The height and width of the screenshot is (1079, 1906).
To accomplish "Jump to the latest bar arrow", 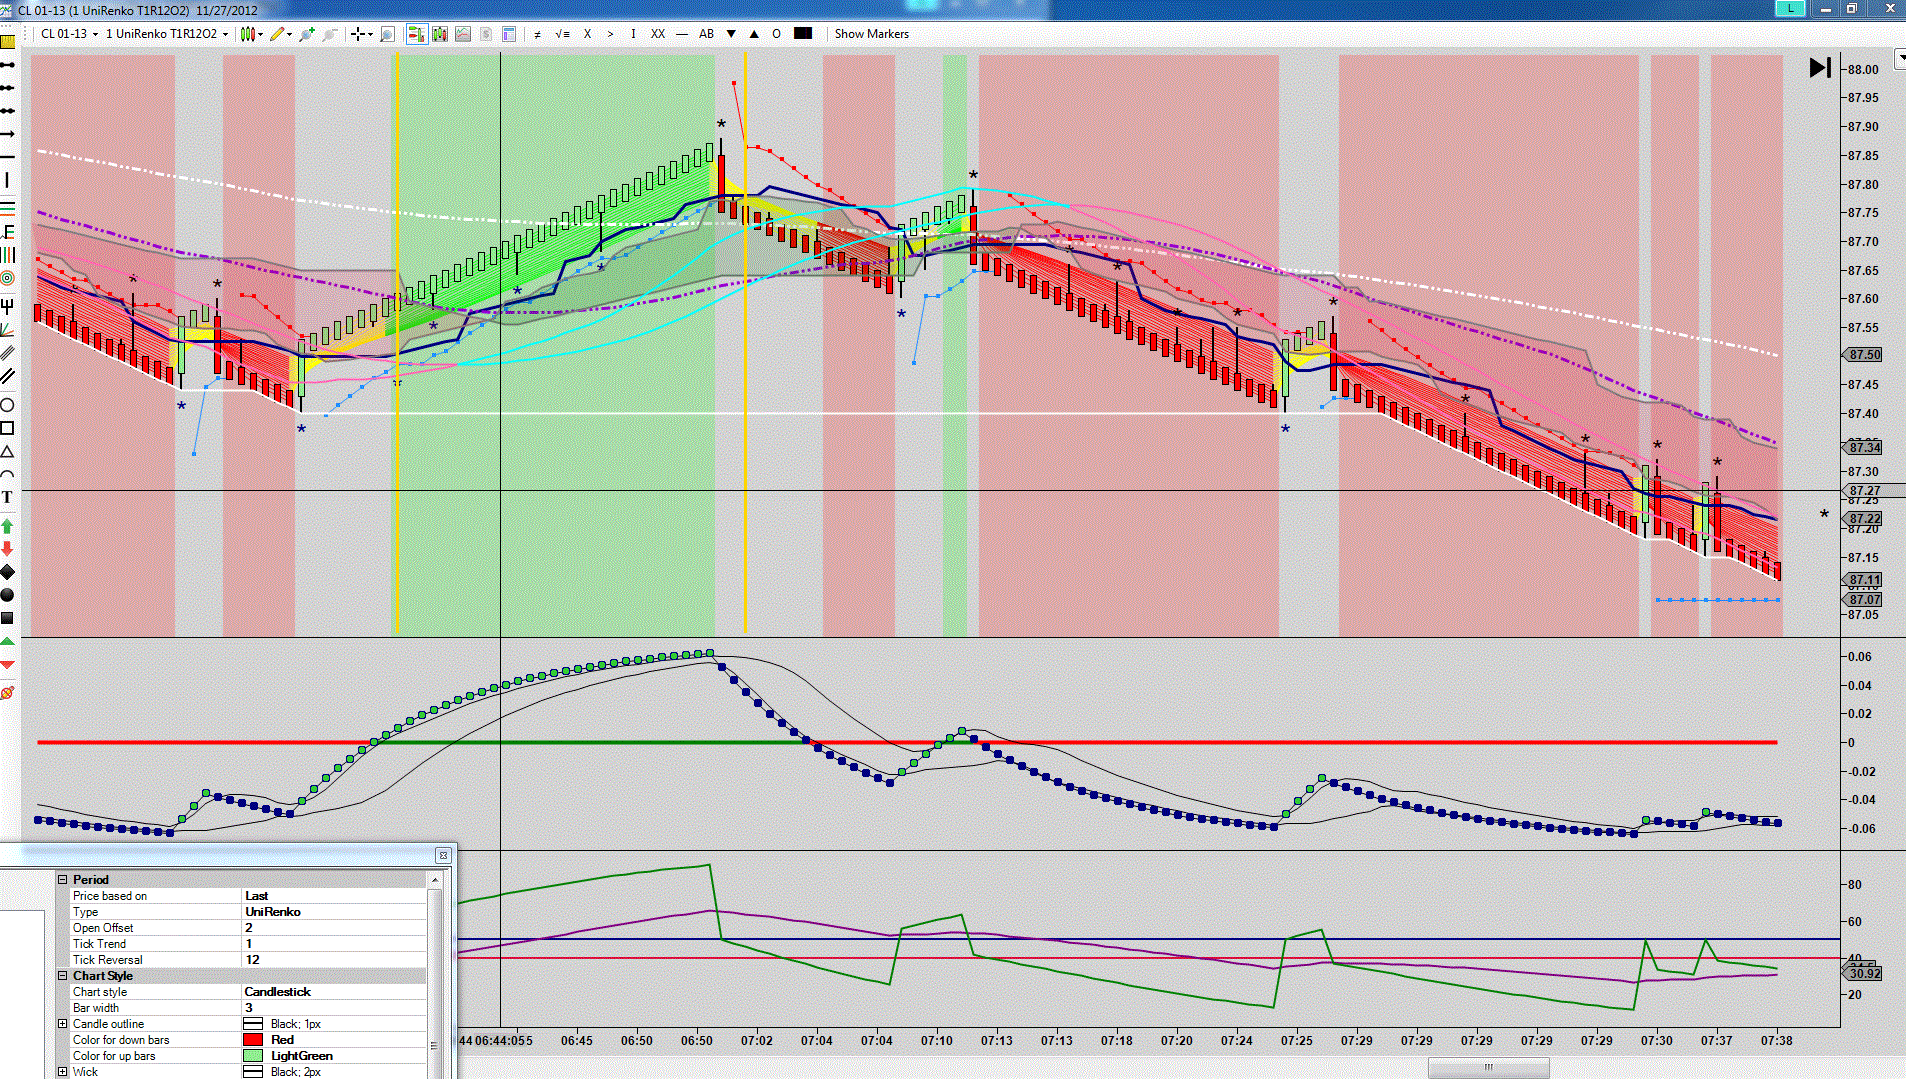I will click(1820, 68).
